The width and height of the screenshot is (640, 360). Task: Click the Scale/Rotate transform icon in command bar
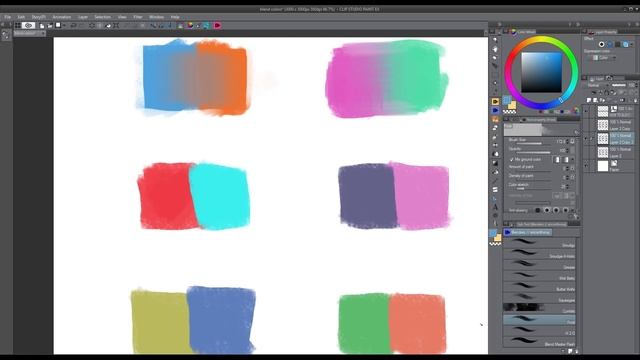coord(116,26)
